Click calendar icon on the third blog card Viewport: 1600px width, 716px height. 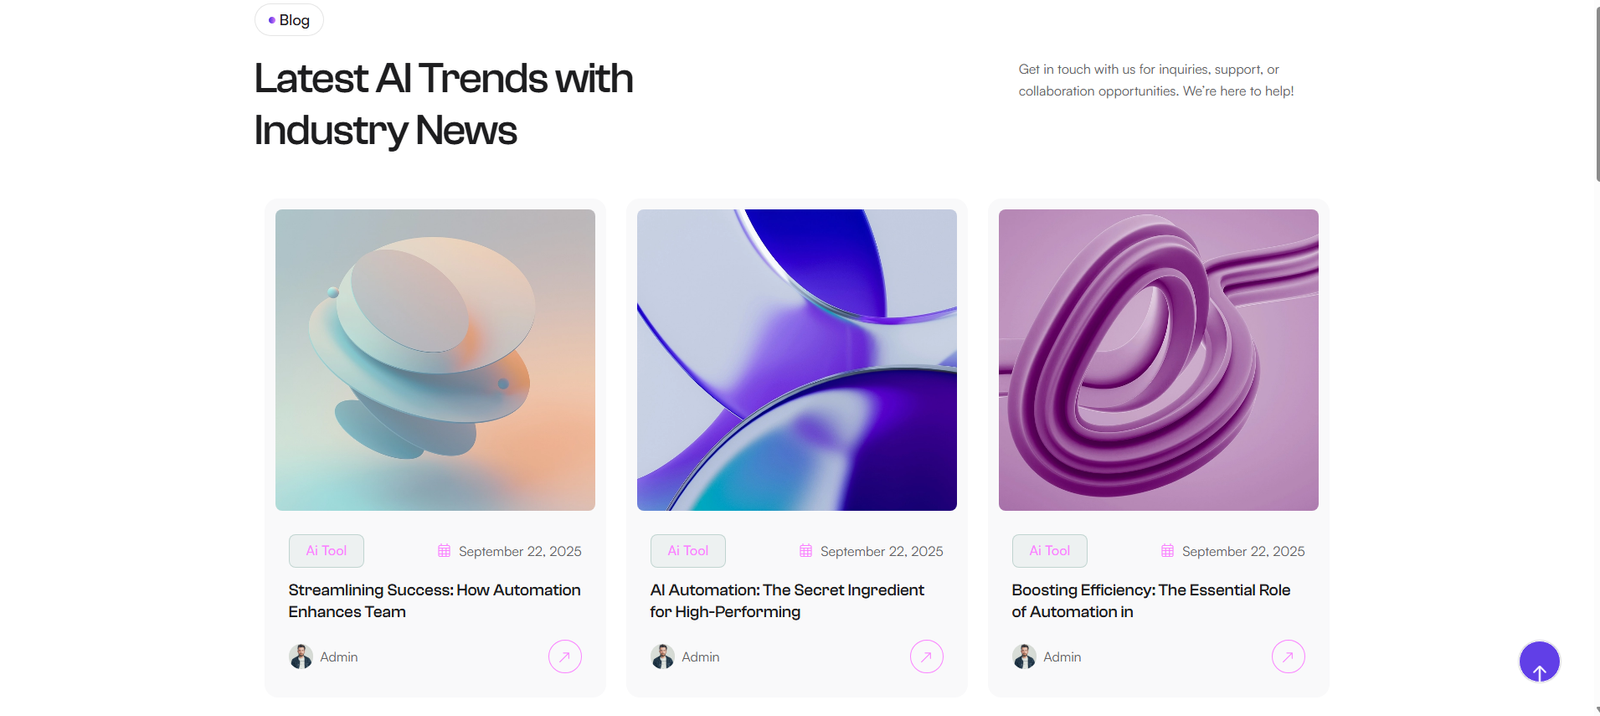(x=1167, y=551)
